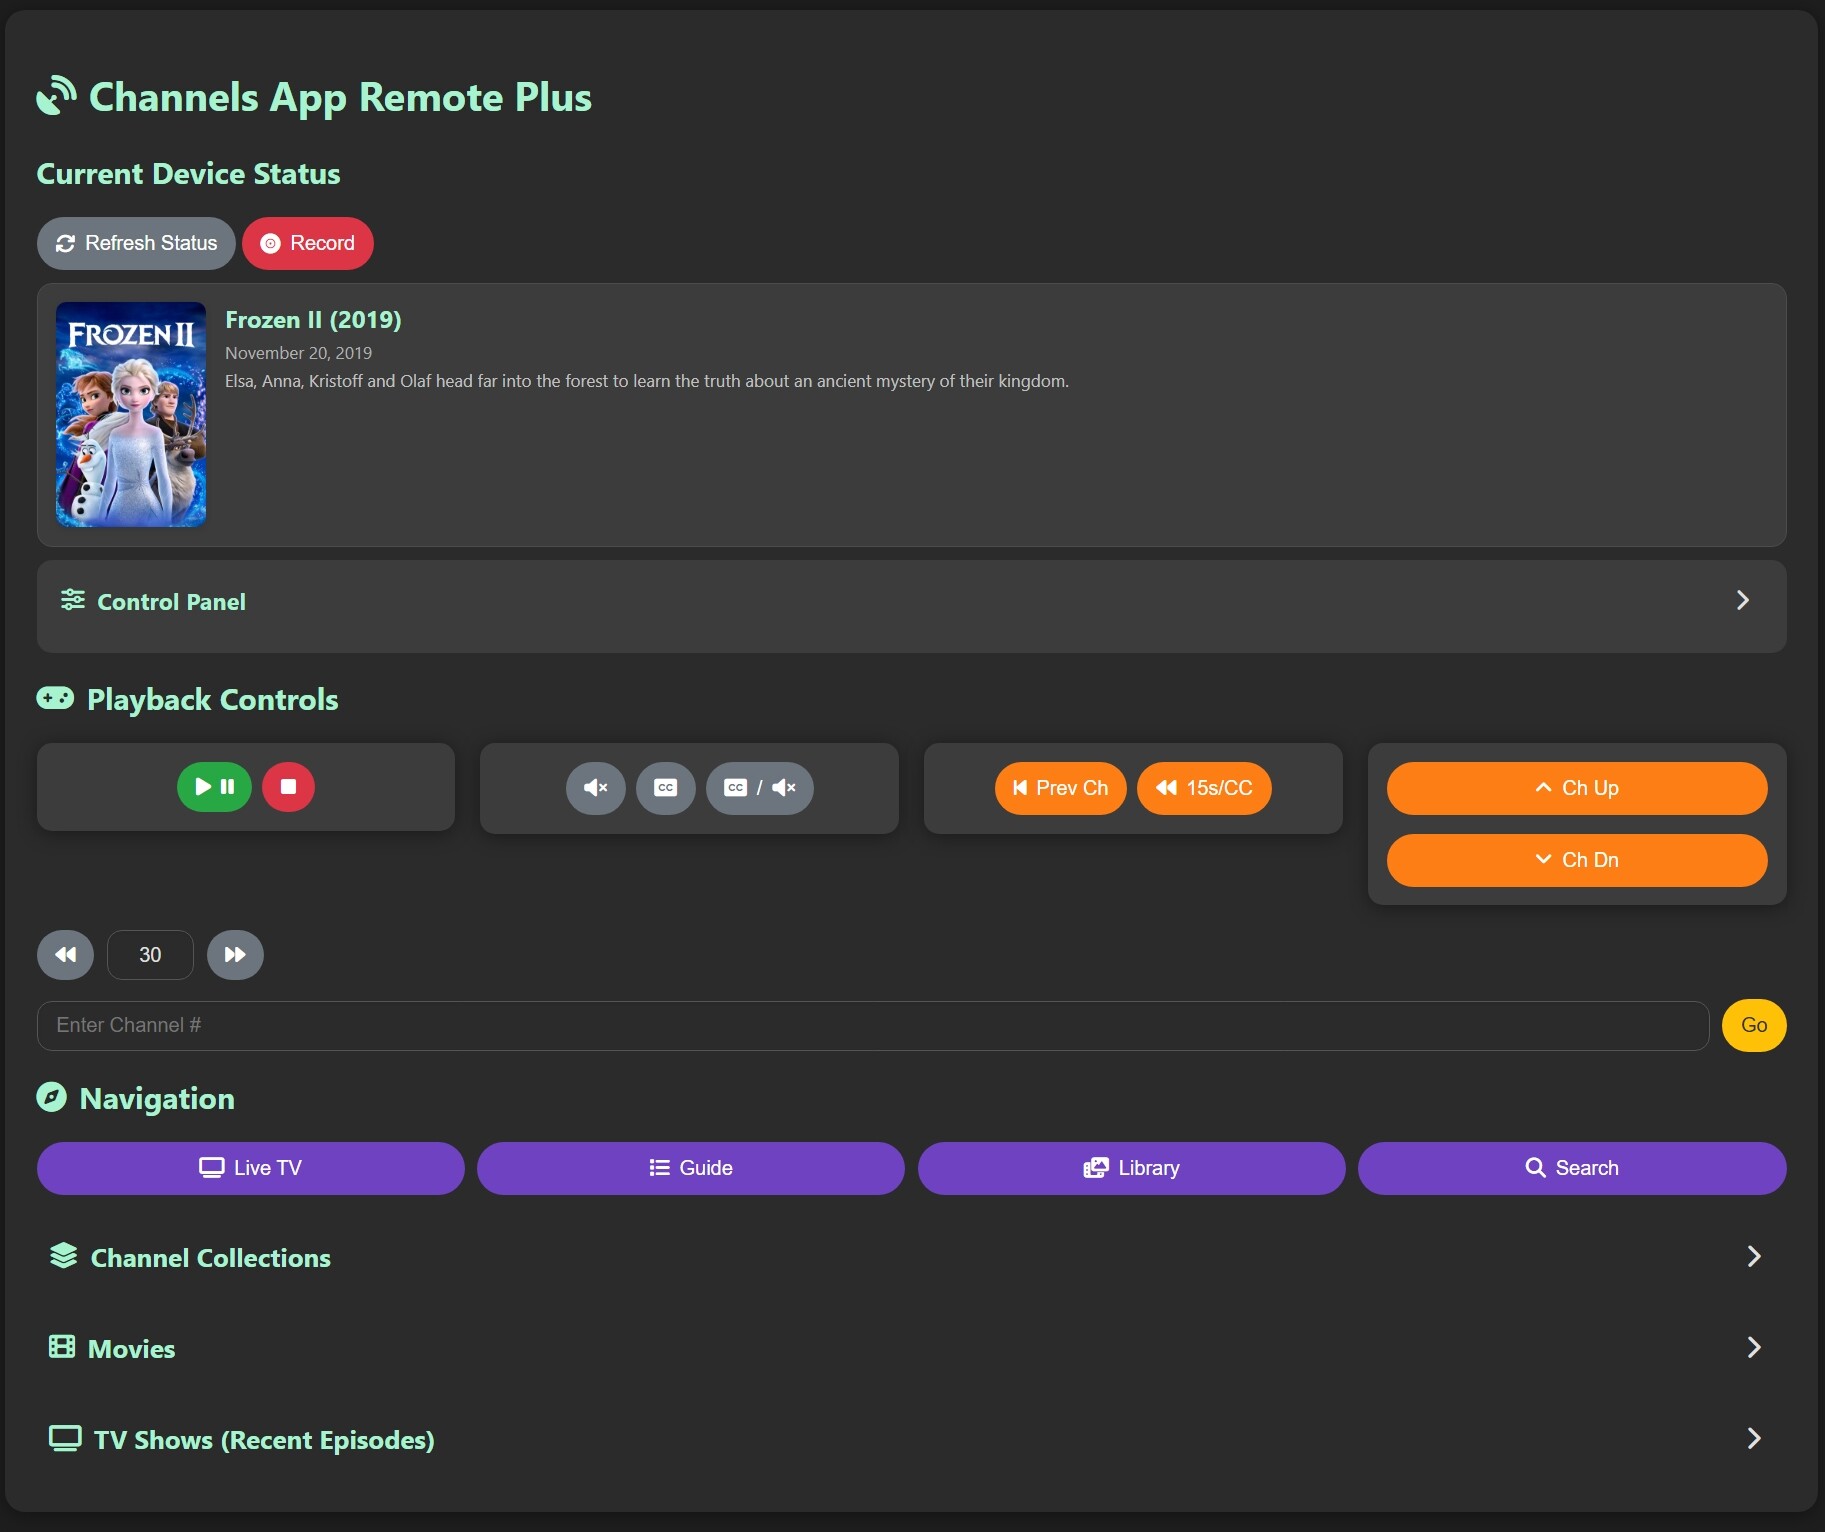This screenshot has height=1532, width=1825.
Task: Click the Refresh Status button
Action: coord(136,243)
